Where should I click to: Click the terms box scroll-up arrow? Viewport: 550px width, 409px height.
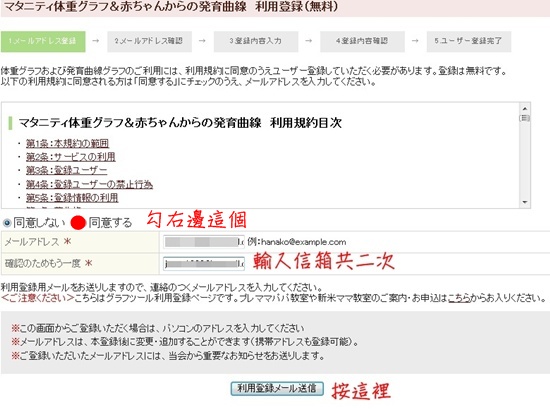[x=525, y=109]
